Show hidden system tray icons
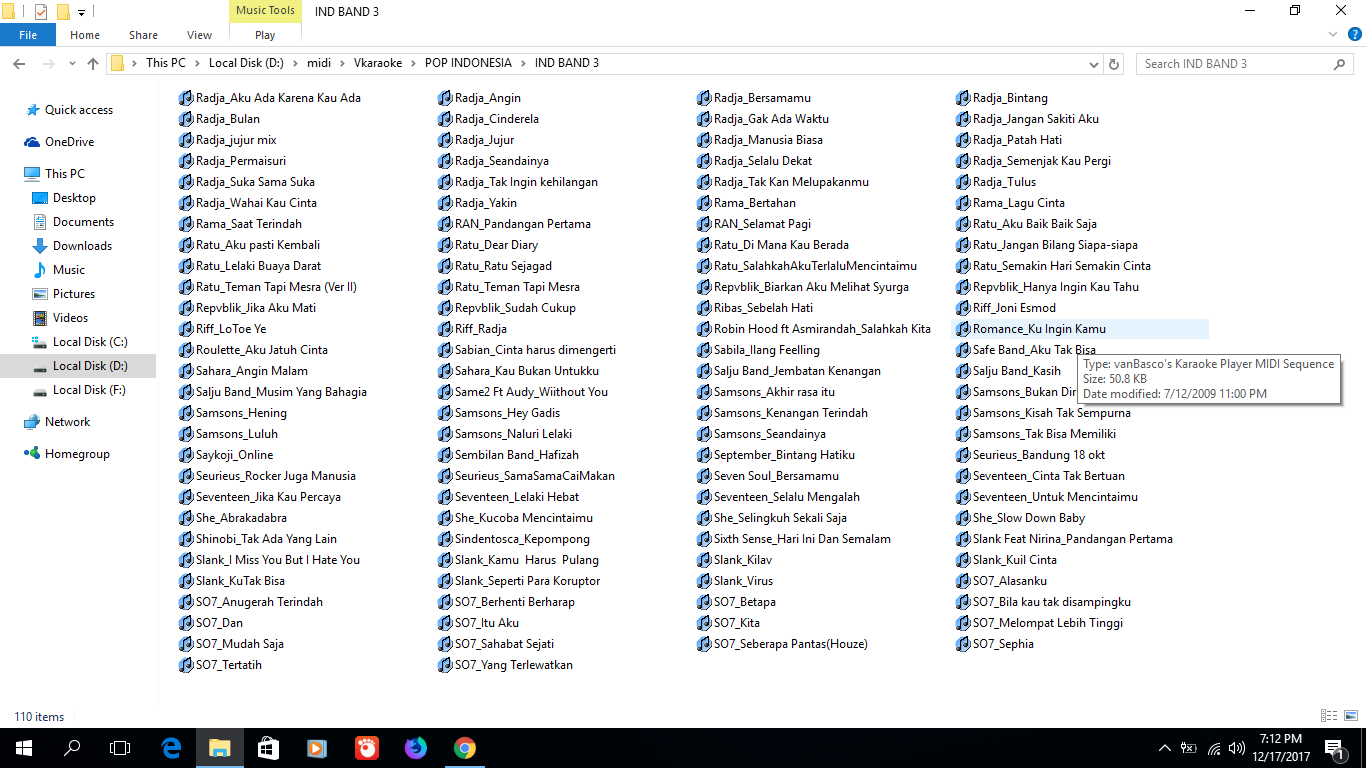 coord(1164,748)
